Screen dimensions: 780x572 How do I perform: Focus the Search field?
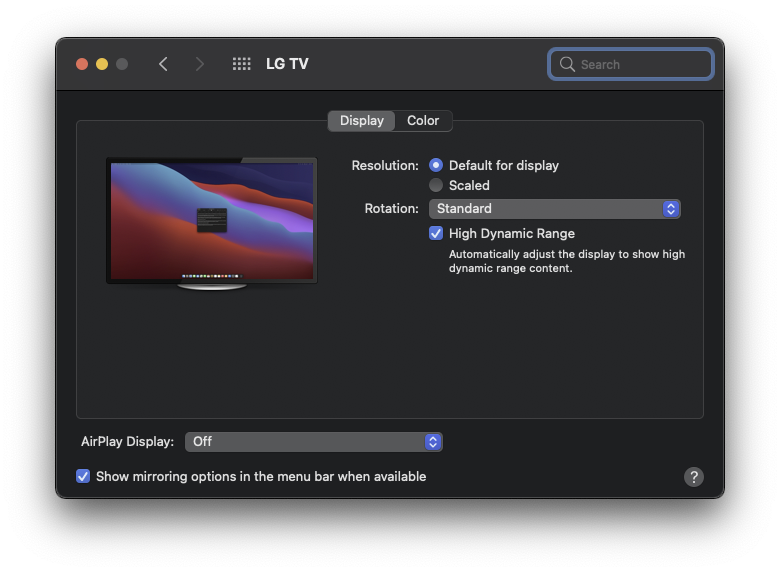click(x=631, y=64)
